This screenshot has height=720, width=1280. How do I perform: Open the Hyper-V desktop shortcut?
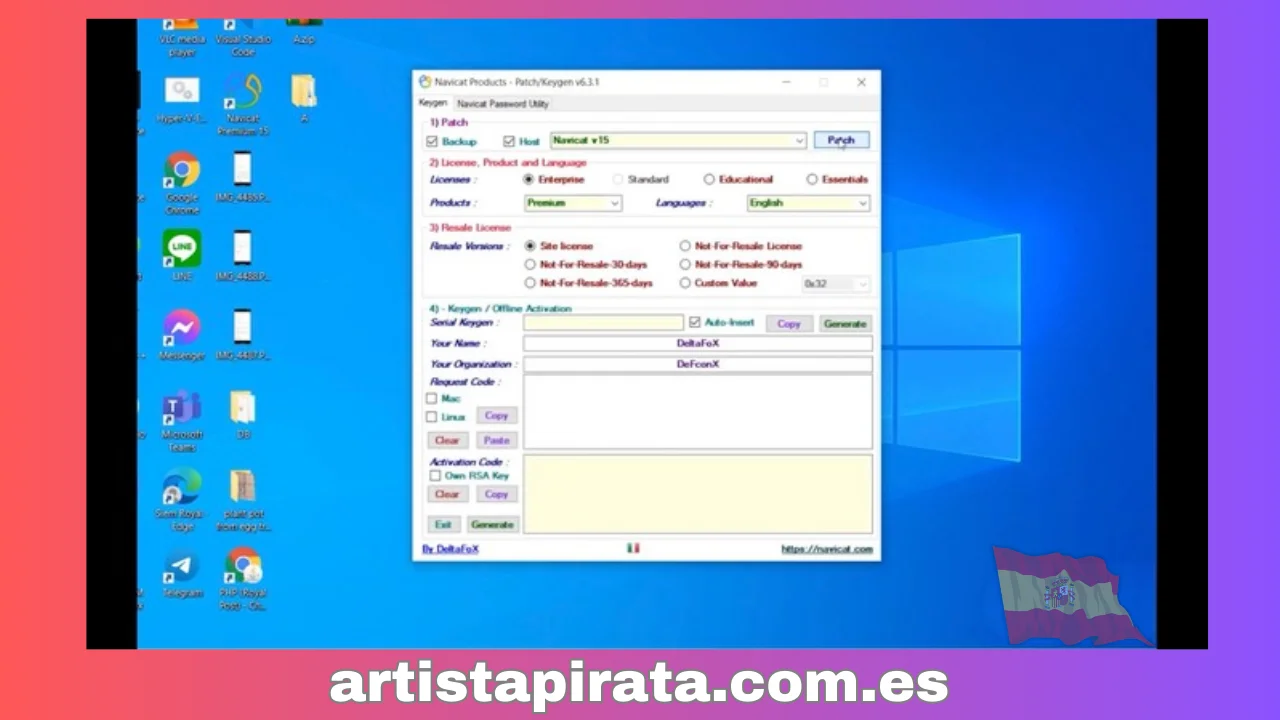coord(182,100)
